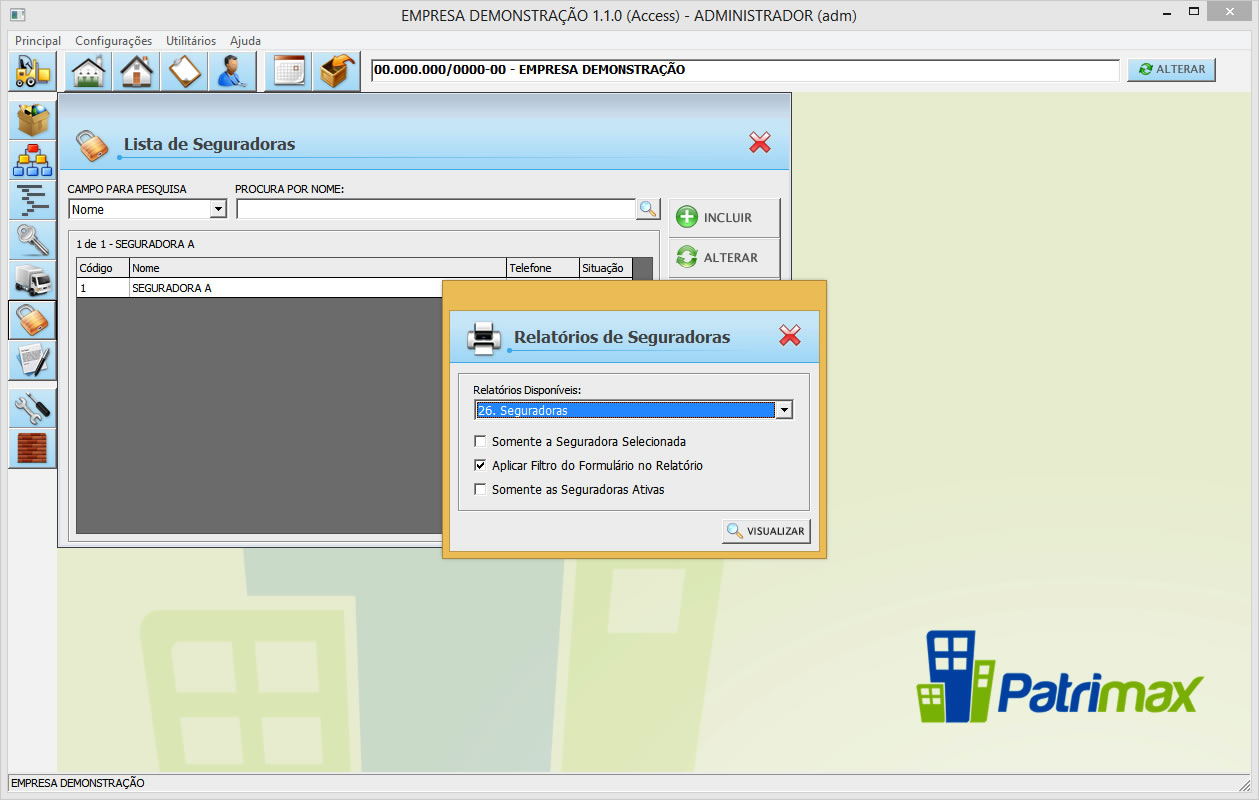Open the calendar toolbar icon
This screenshot has height=800, width=1259.
tap(289, 71)
